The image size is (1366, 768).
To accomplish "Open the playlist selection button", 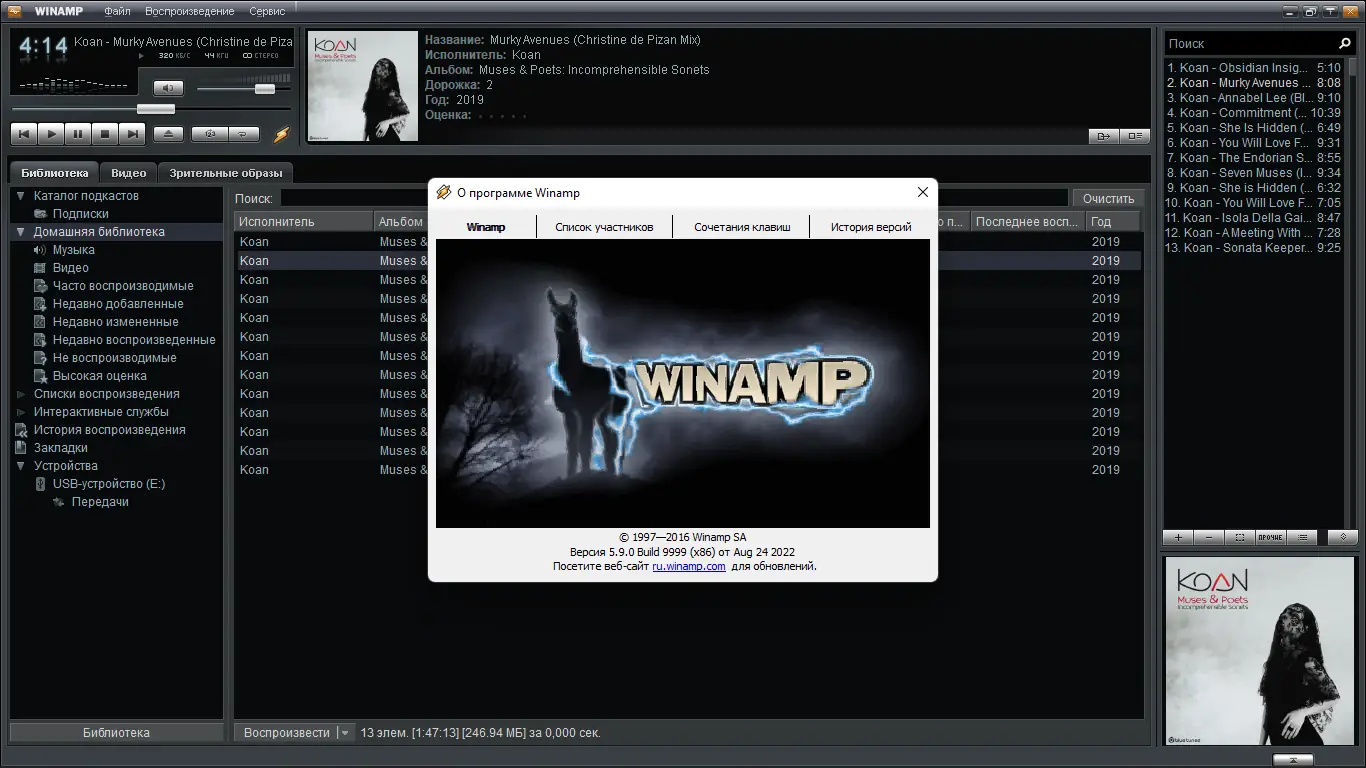I will (x=1240, y=537).
